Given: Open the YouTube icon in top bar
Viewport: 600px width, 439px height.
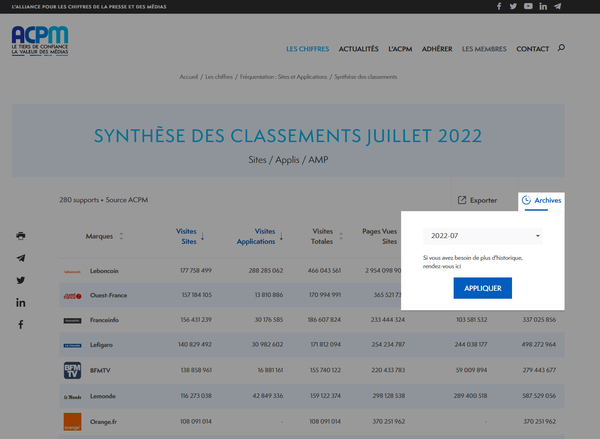Looking at the screenshot, I should click(528, 6).
